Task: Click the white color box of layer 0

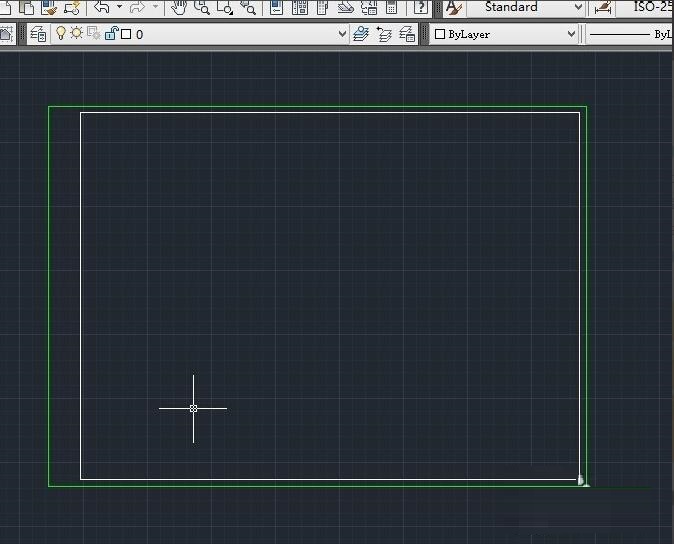Action: 126,34
